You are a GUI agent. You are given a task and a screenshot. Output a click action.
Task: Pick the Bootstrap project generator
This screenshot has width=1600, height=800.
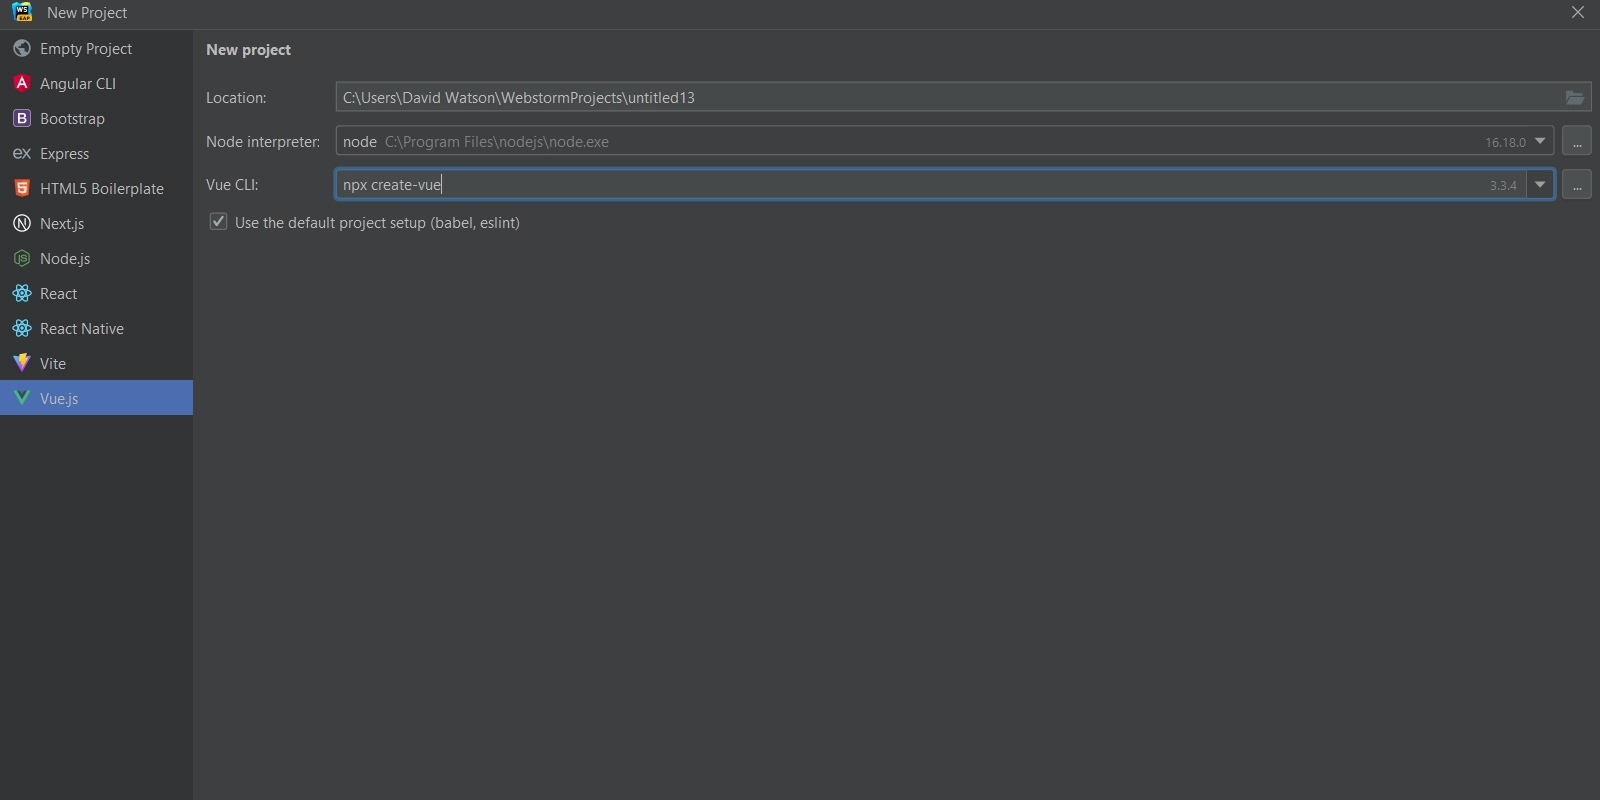[x=96, y=119]
